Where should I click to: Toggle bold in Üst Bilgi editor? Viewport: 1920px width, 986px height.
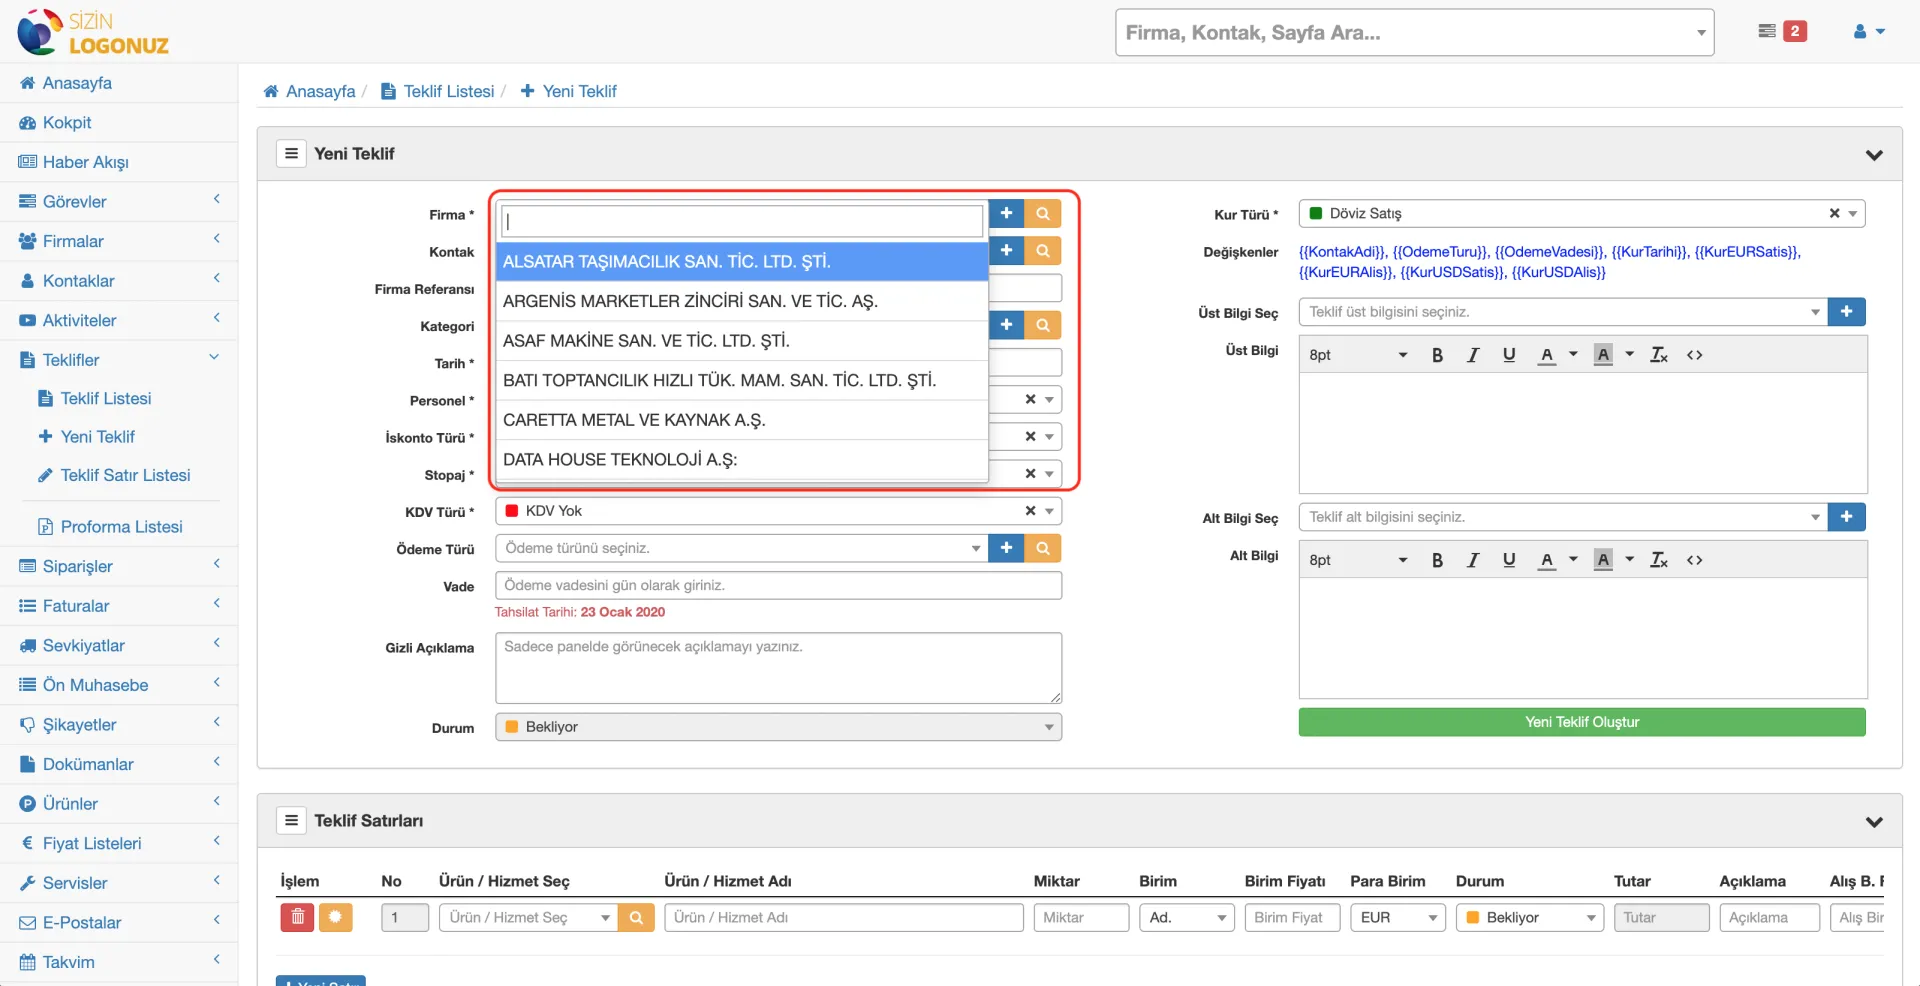click(1437, 355)
